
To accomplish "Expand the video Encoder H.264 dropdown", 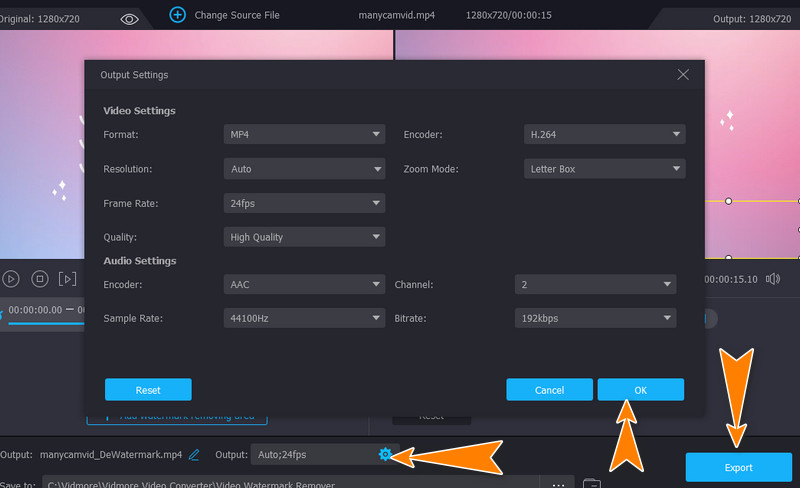I will click(x=604, y=134).
